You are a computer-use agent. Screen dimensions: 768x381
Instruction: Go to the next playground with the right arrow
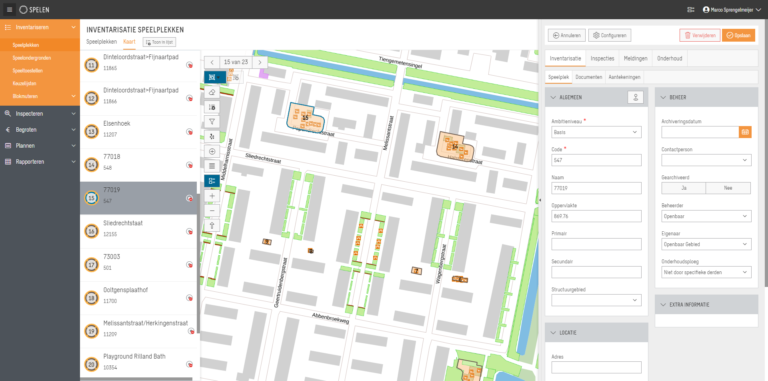coord(260,62)
